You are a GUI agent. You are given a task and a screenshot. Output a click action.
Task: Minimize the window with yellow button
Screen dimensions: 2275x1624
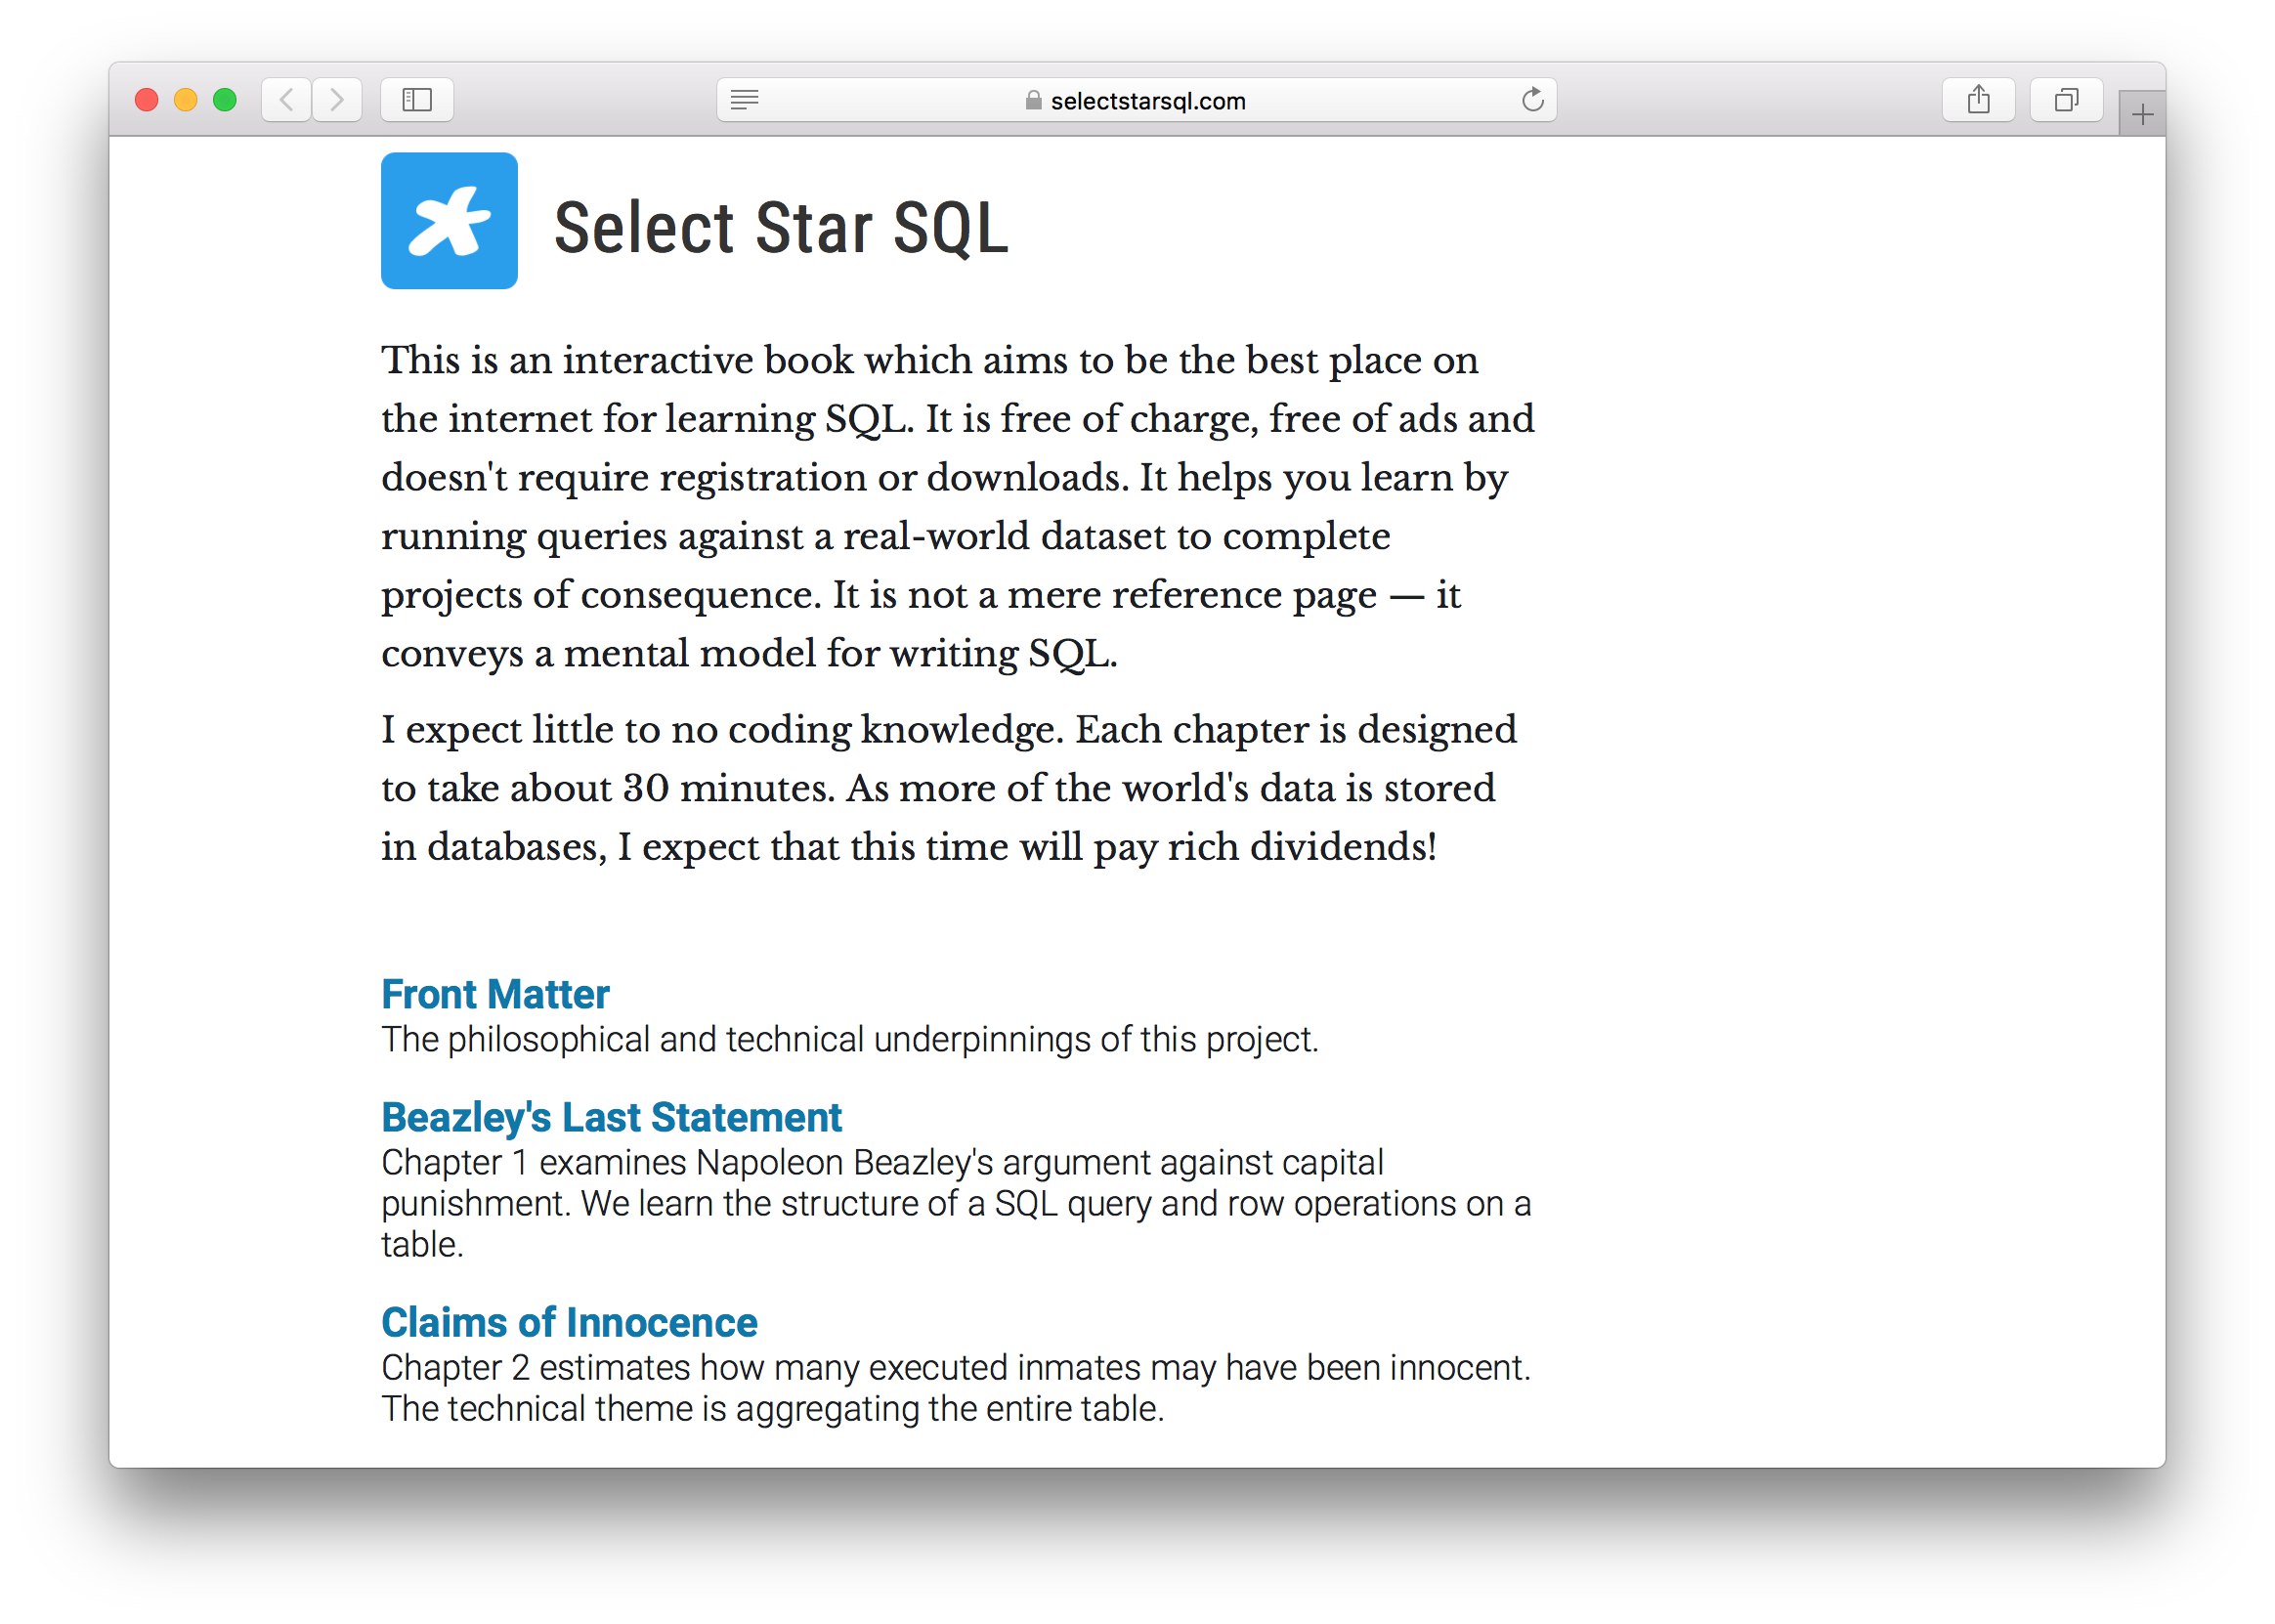186,100
